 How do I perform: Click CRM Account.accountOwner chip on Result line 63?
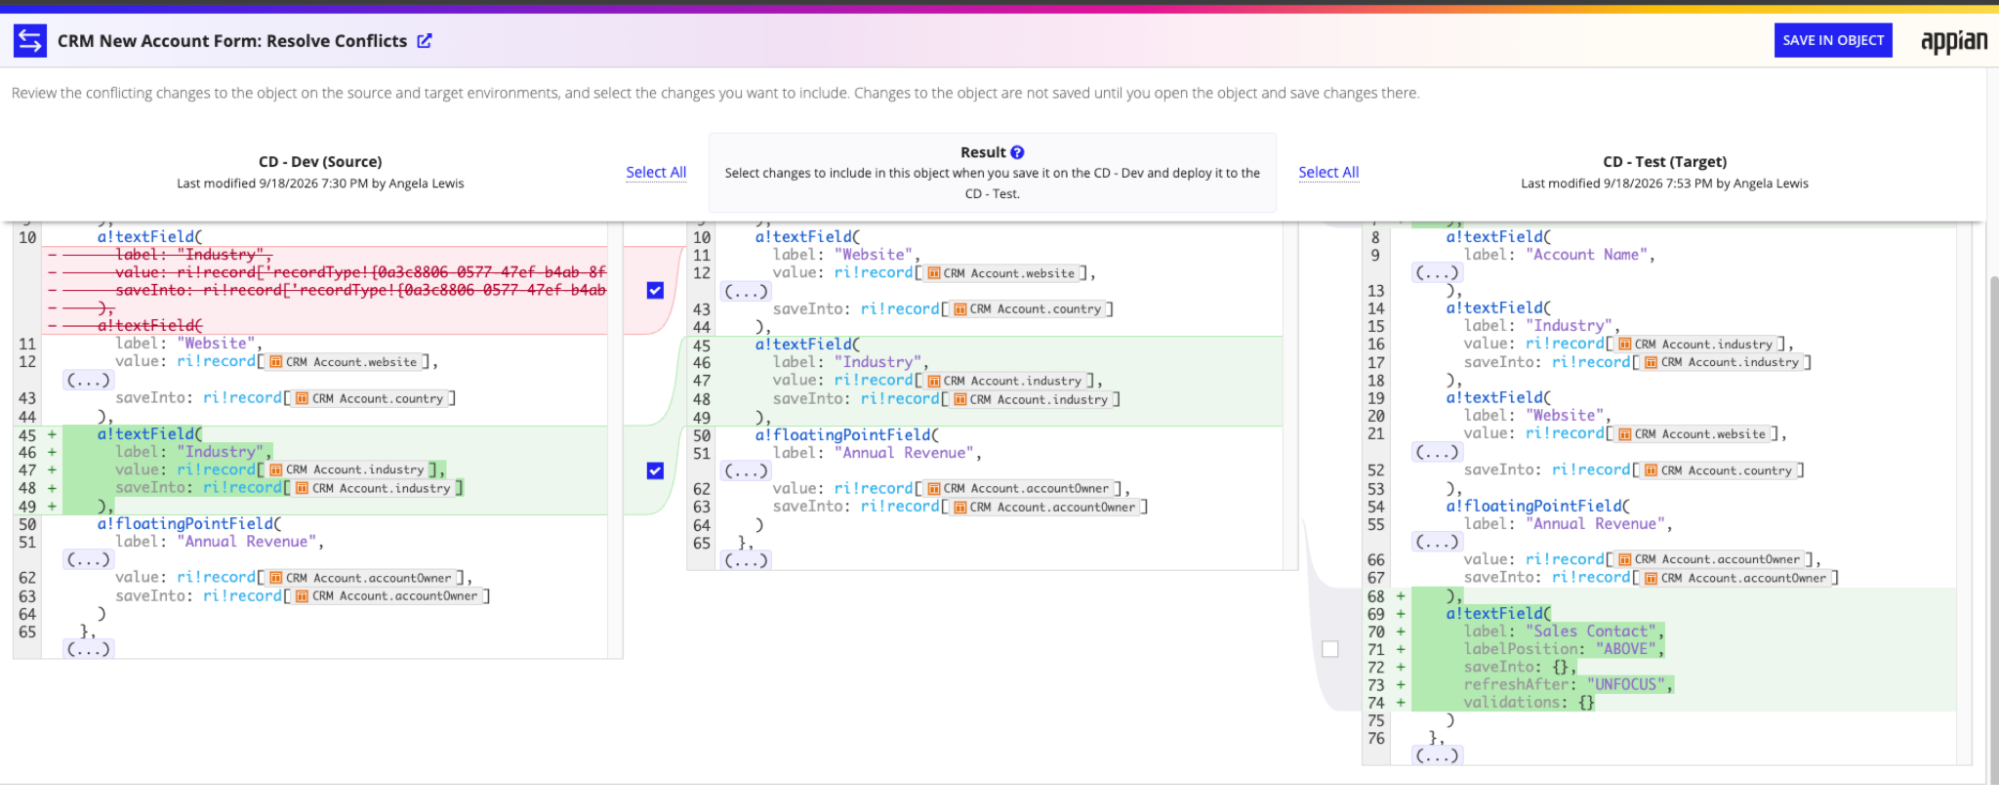[1045, 507]
